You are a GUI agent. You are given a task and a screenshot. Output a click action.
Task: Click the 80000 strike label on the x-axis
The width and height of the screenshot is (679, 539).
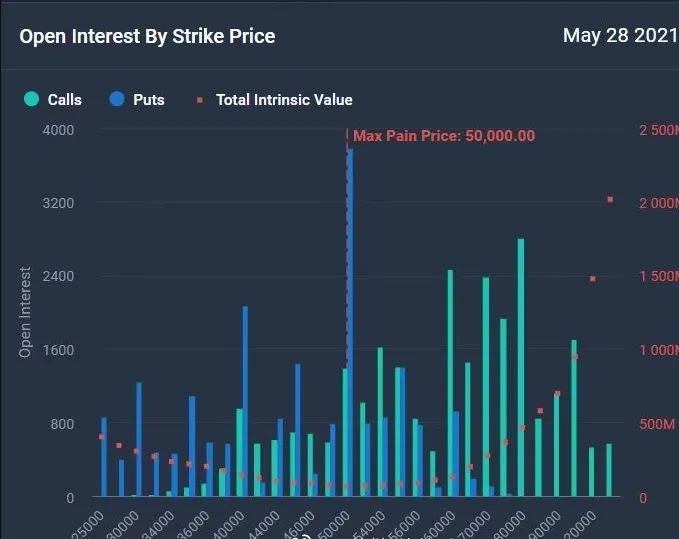509,525
